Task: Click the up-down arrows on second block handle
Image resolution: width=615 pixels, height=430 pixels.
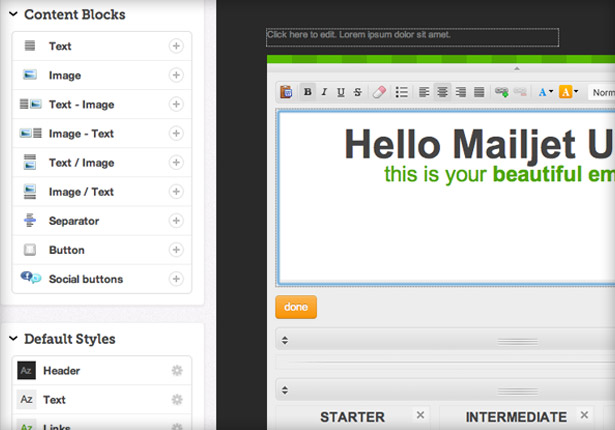Action: (285, 390)
